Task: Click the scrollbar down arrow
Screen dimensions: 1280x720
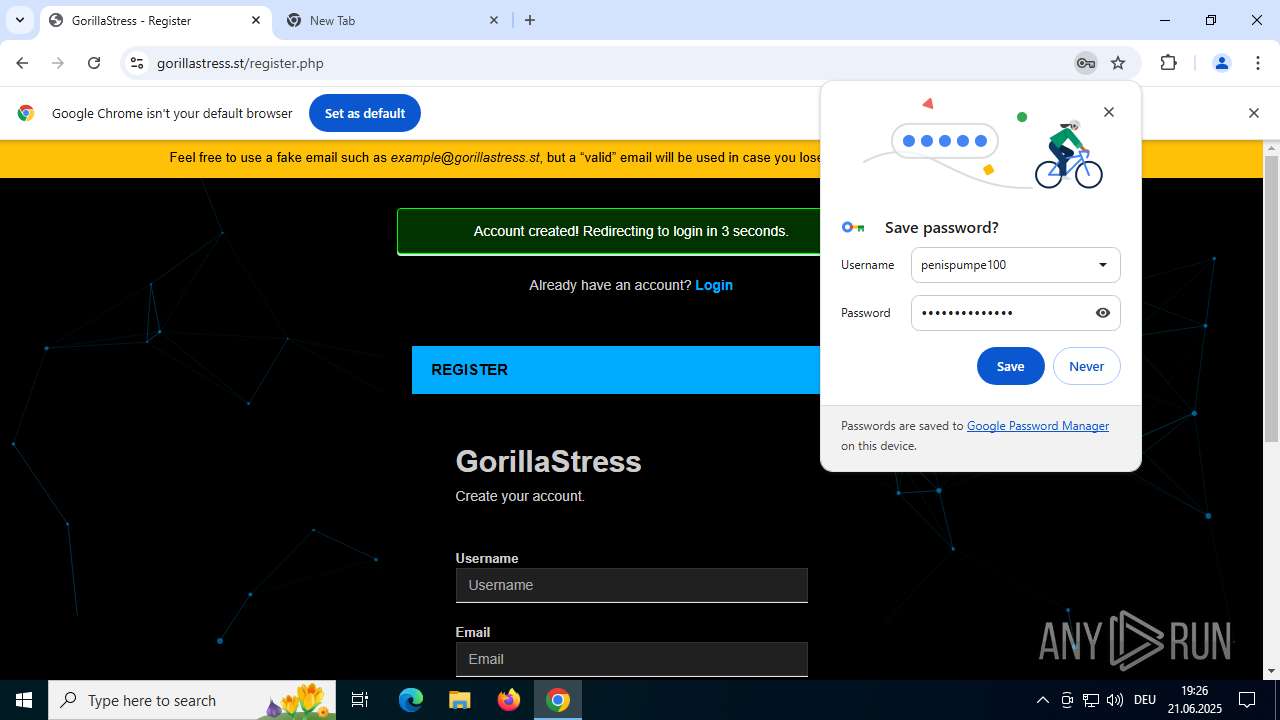Action: click(x=1271, y=671)
